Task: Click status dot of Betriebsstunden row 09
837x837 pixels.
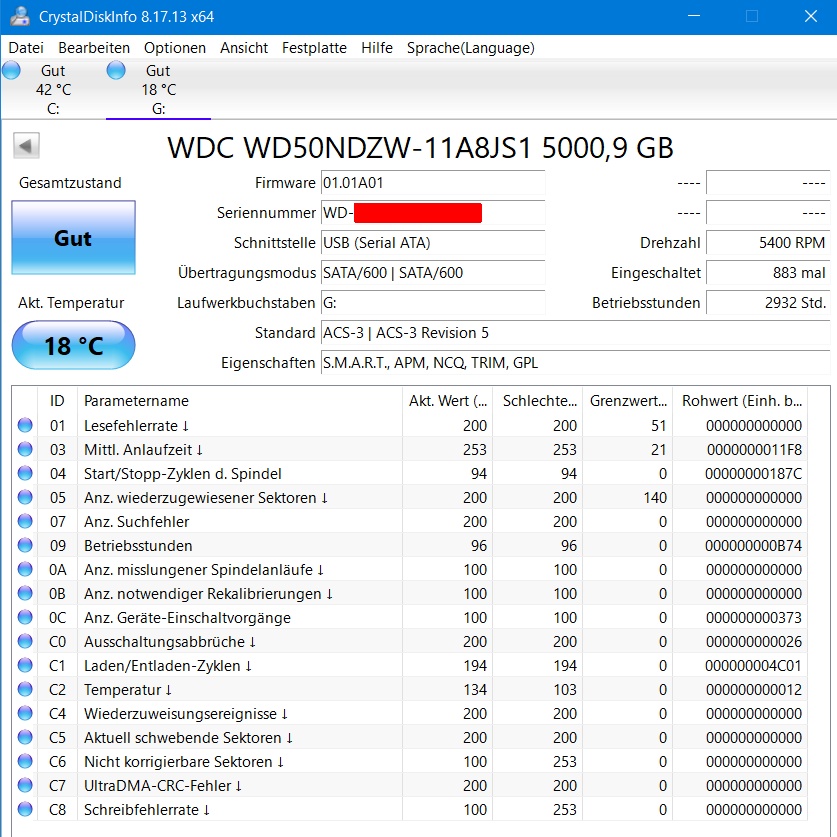Action: [x=25, y=545]
